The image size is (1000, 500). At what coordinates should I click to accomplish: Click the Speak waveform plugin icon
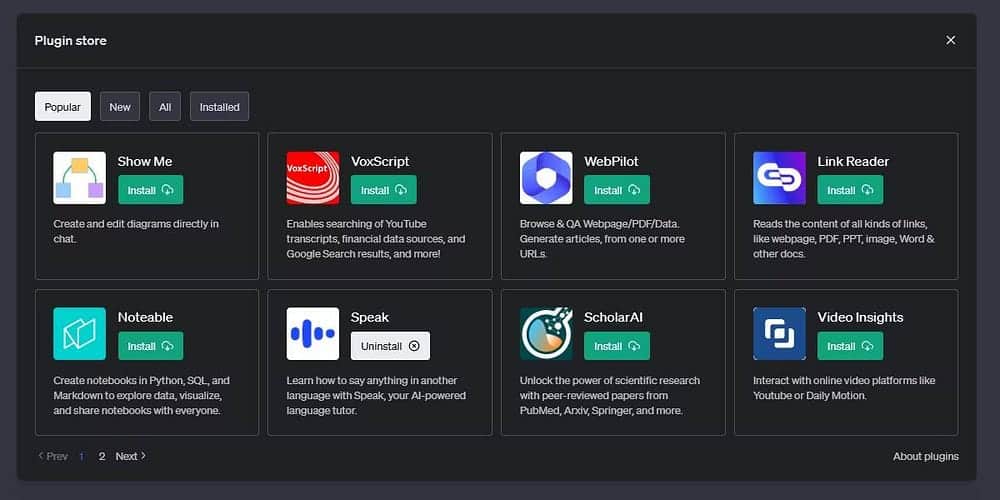[312, 334]
